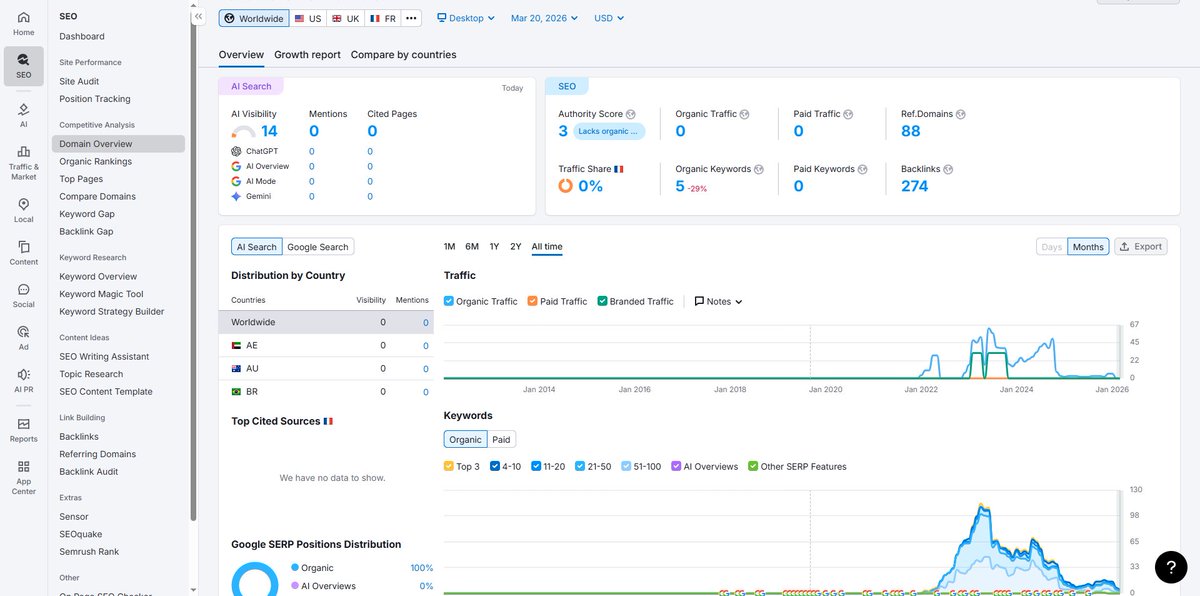Click the Backlinks info icon
This screenshot has width=1200, height=596.
[x=949, y=169]
